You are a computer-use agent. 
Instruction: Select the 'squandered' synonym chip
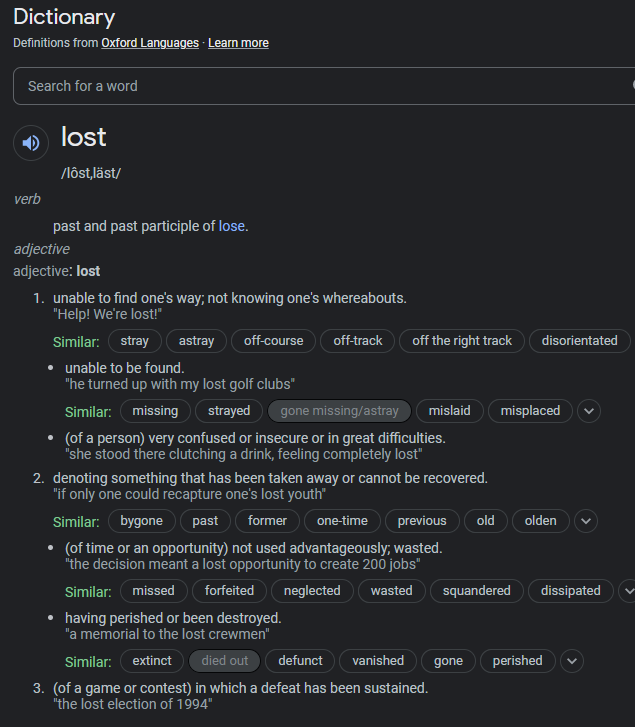pos(477,591)
